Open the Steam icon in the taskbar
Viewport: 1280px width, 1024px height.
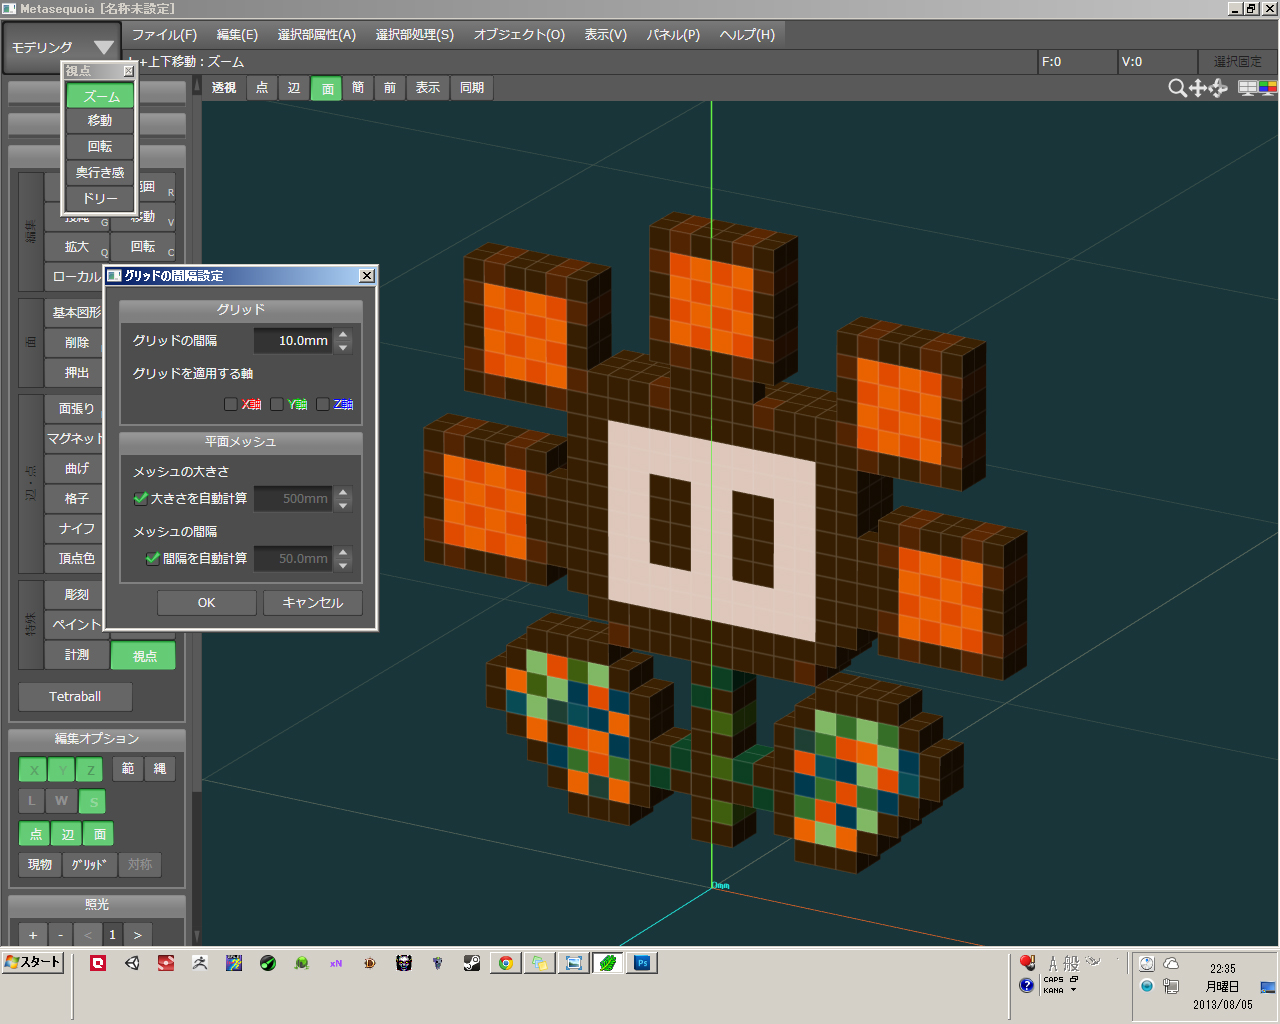tap(472, 963)
